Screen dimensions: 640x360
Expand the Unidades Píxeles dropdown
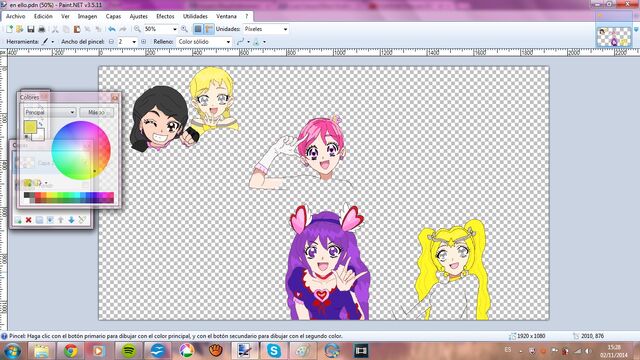266,29
